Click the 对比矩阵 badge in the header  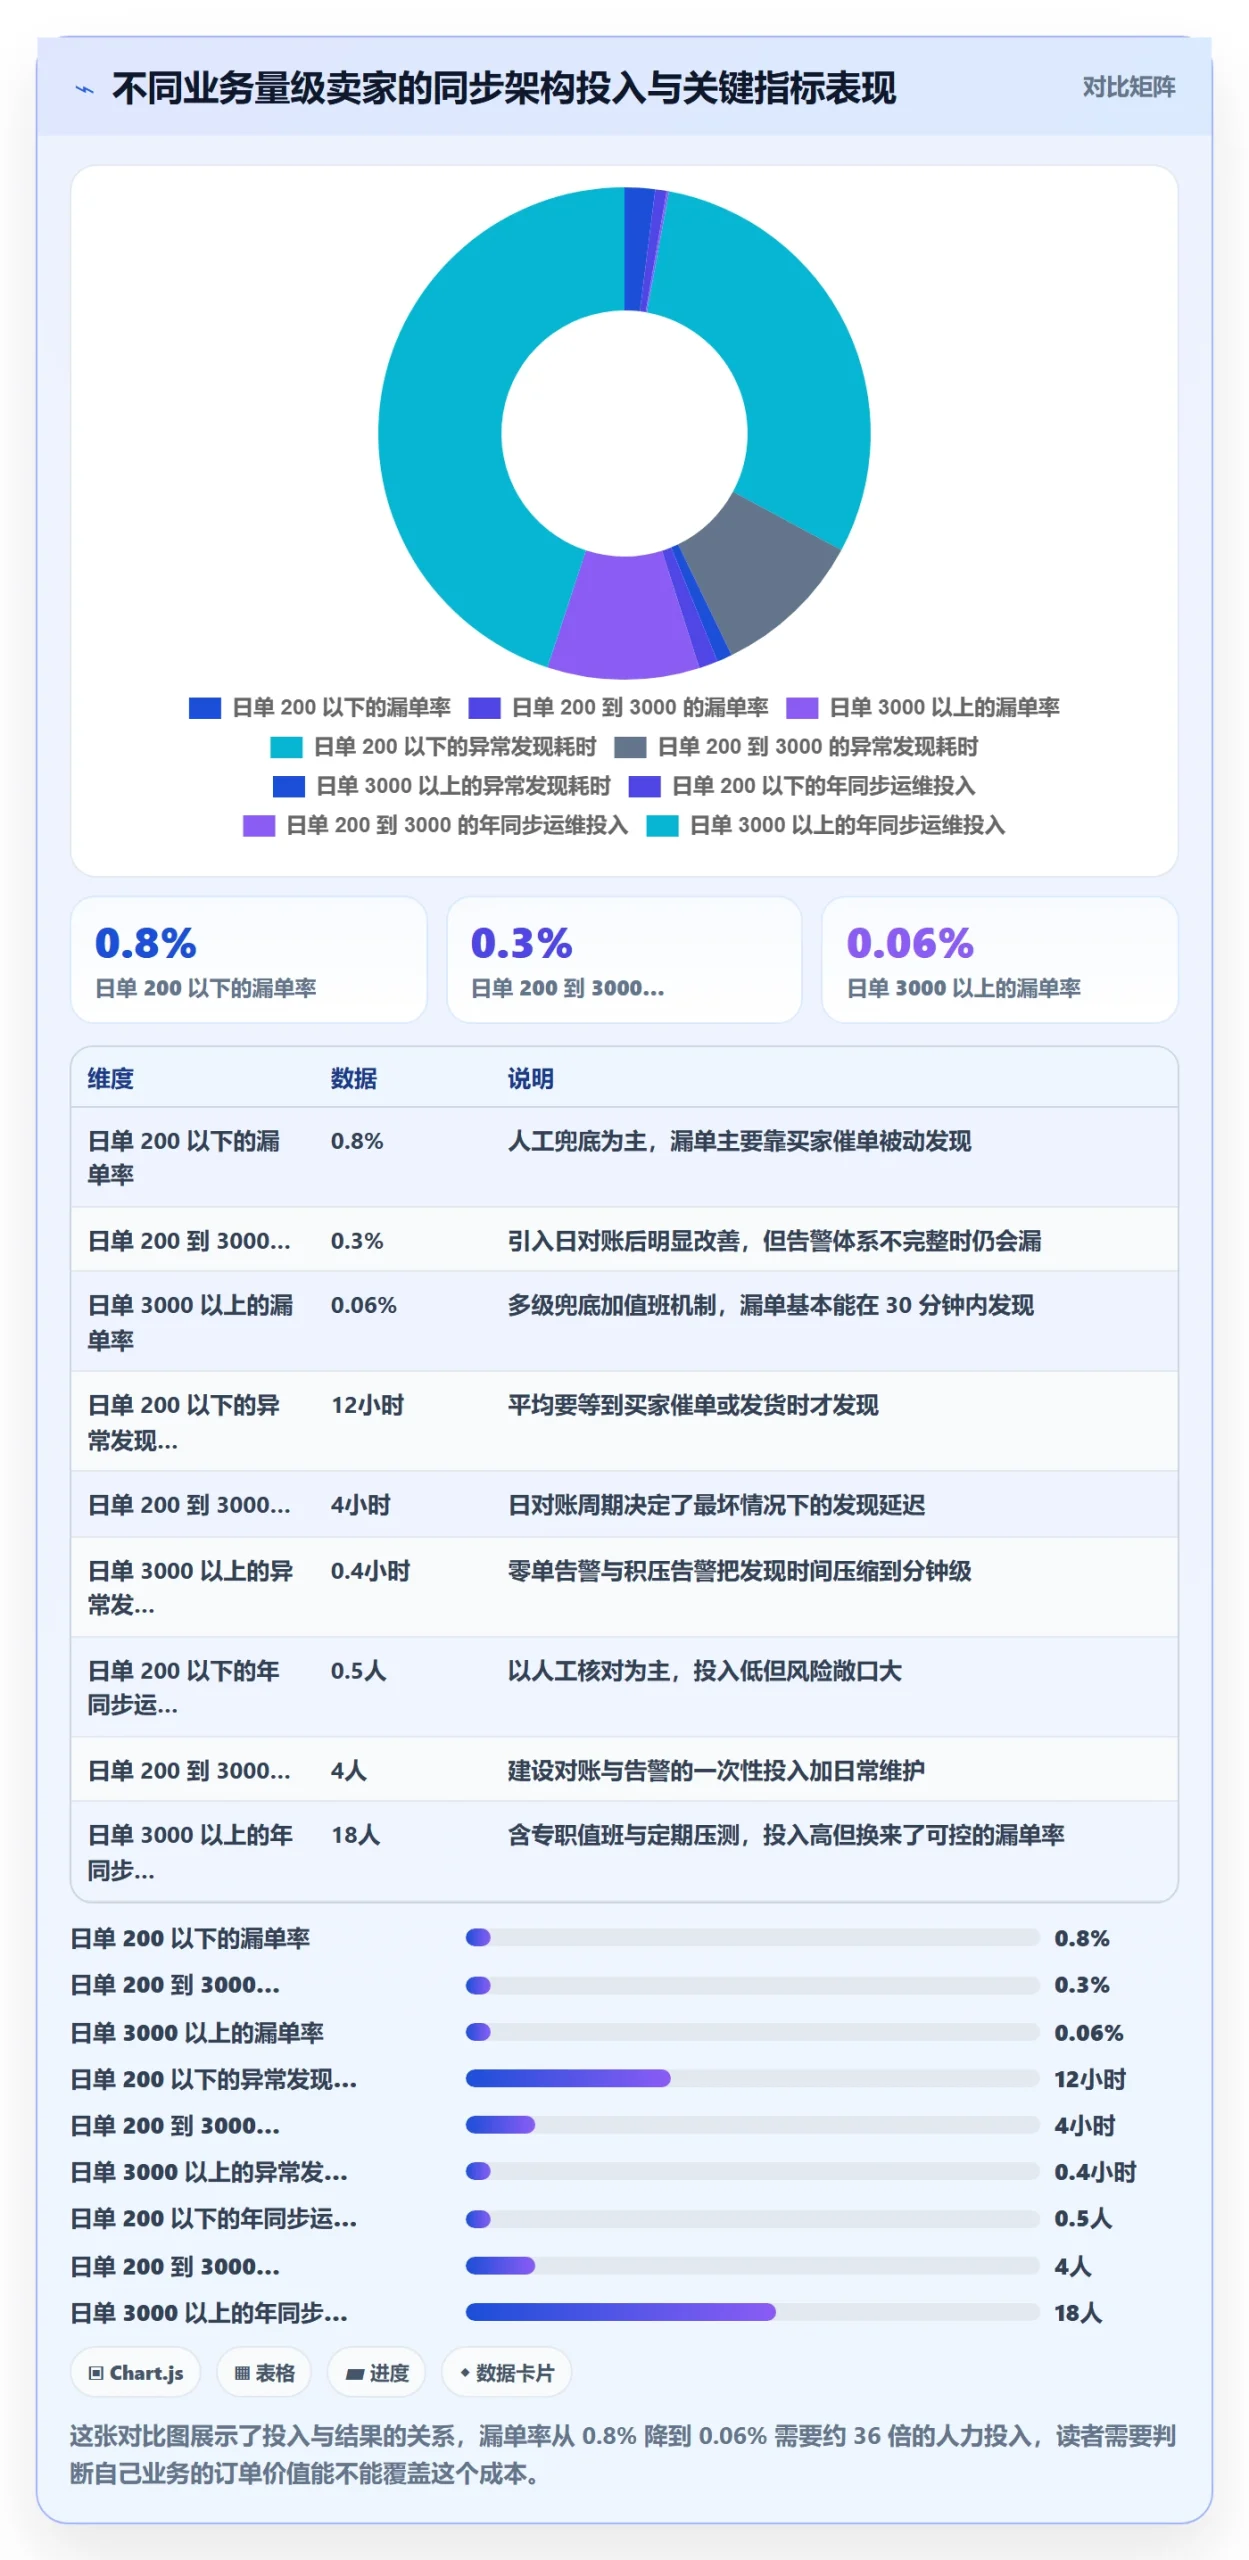1128,87
